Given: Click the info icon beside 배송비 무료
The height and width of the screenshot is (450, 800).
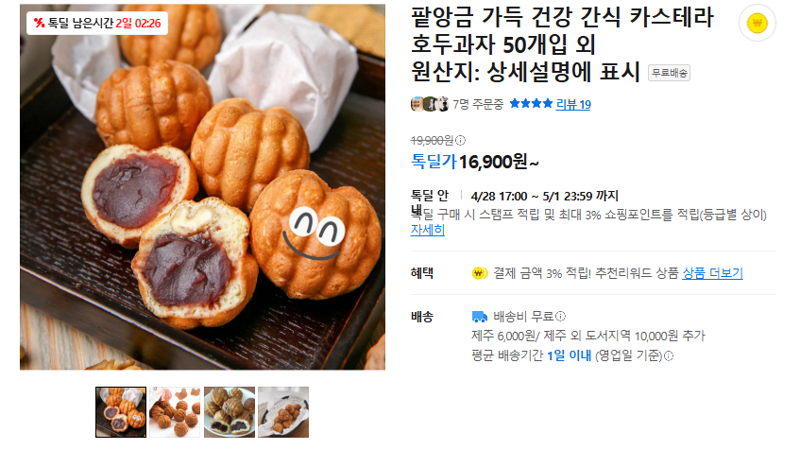Looking at the screenshot, I should (560, 316).
